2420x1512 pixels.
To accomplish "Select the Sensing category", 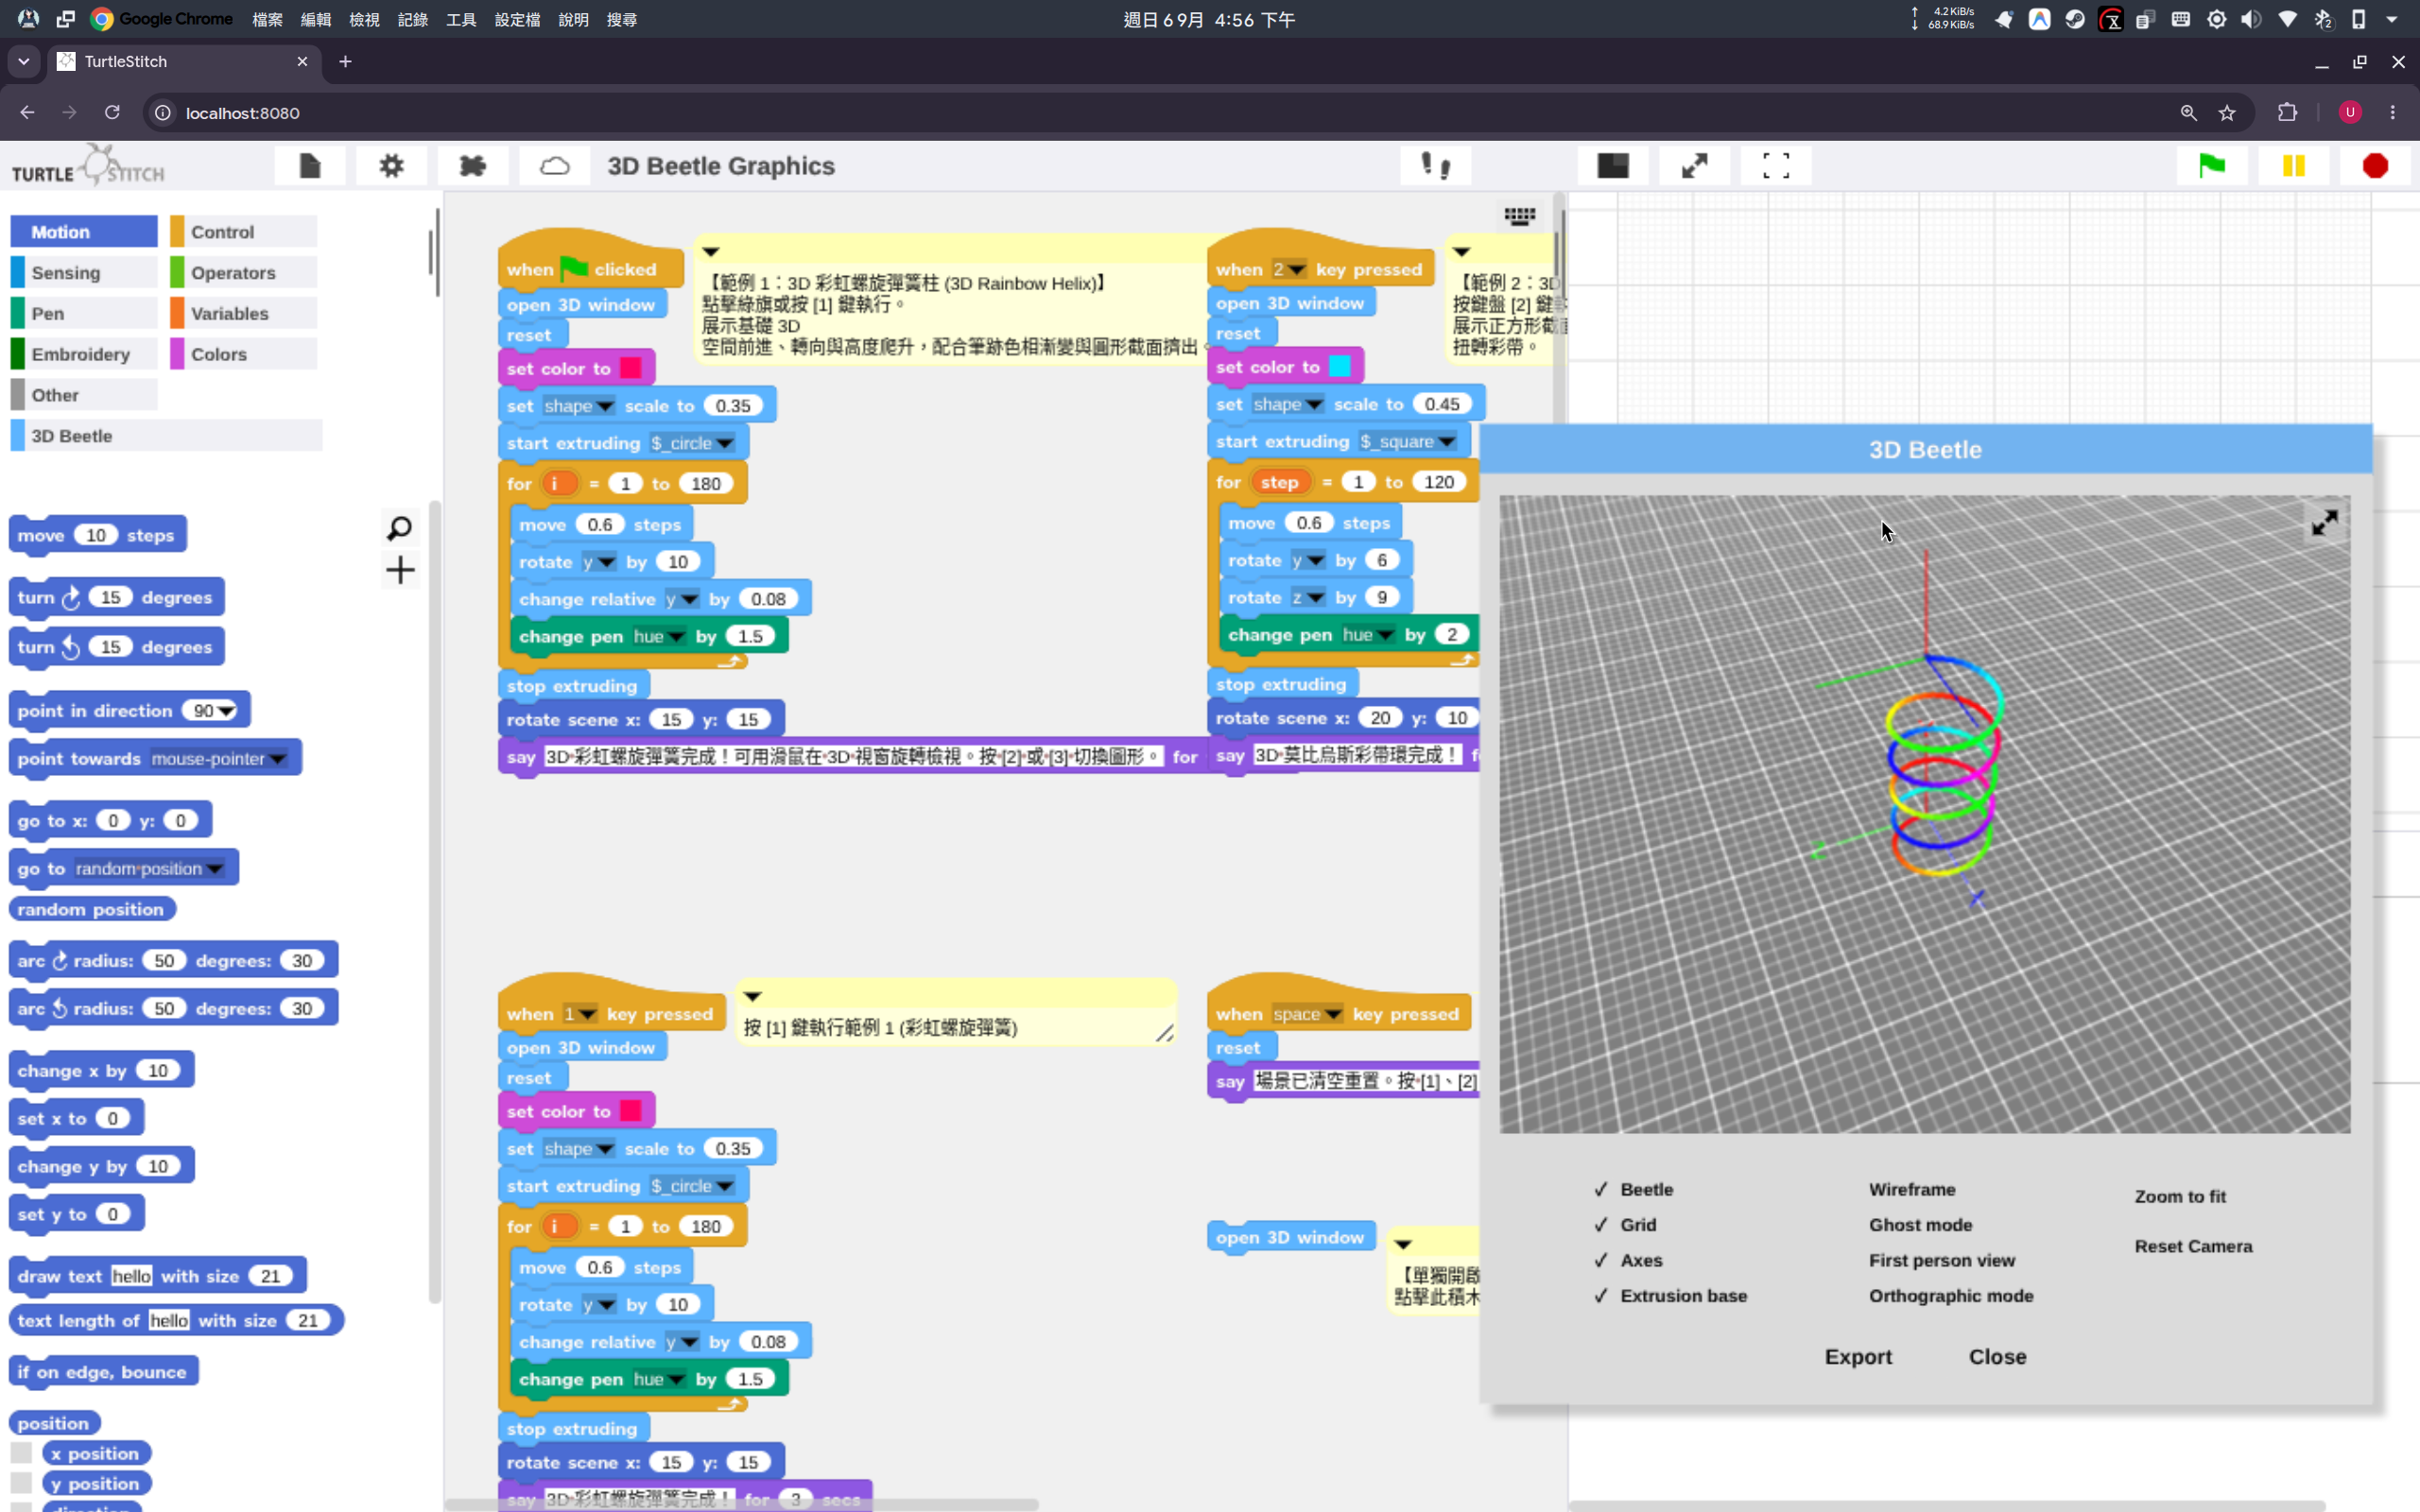I will (x=84, y=273).
